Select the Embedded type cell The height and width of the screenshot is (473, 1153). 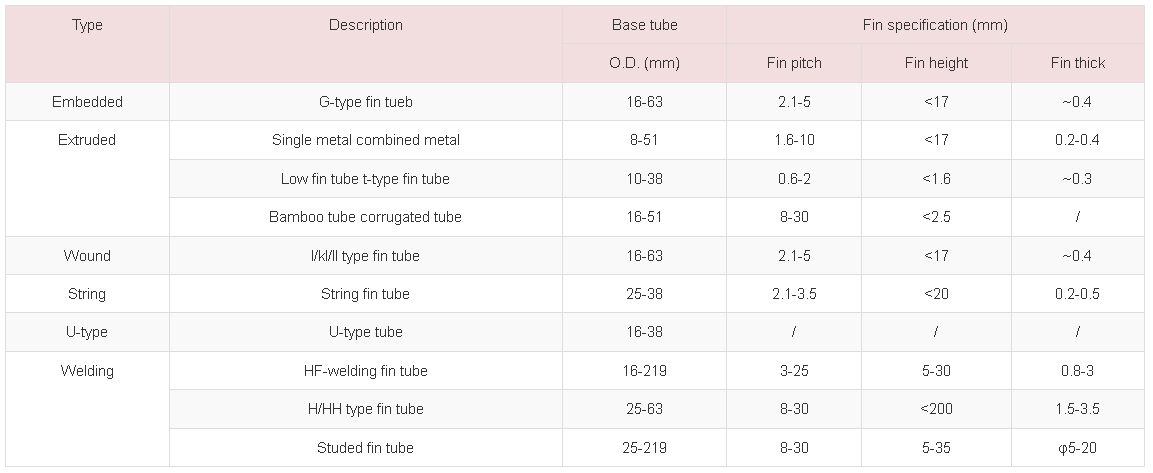(88, 102)
